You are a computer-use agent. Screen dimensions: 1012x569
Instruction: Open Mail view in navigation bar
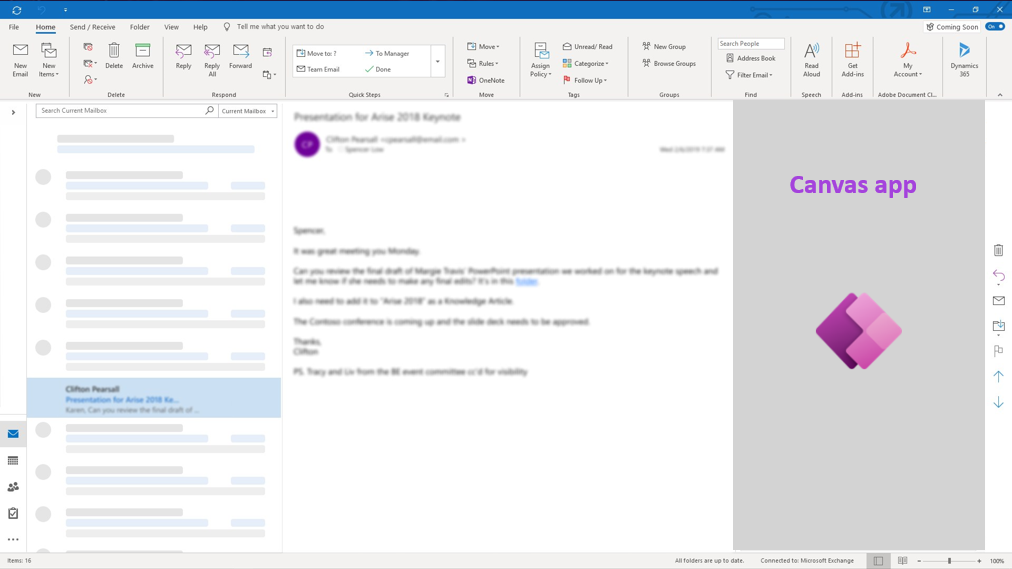[x=13, y=434]
